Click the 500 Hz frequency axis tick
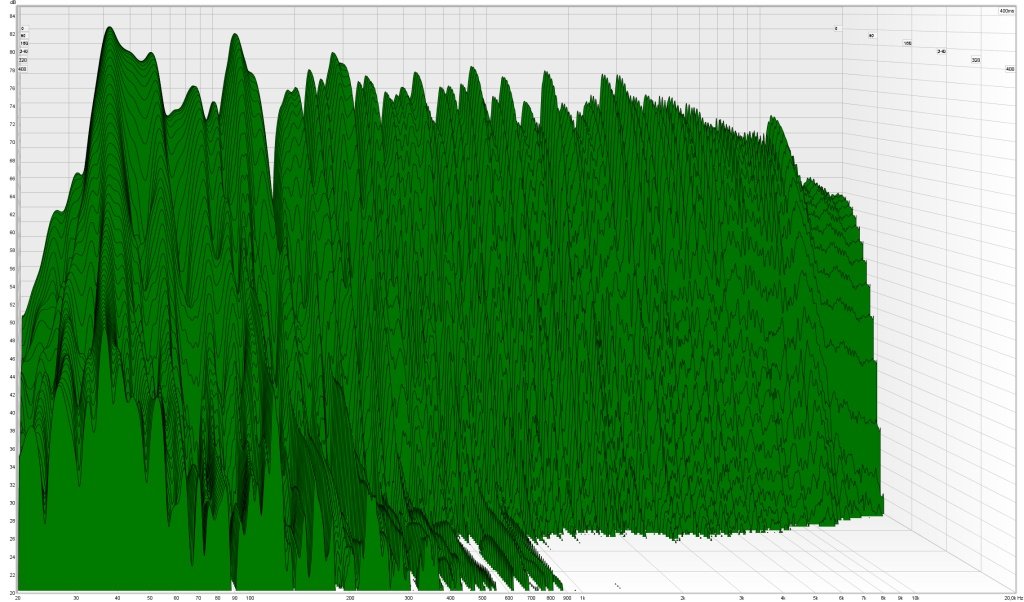This screenshot has height=602, width=1024. click(x=481, y=597)
